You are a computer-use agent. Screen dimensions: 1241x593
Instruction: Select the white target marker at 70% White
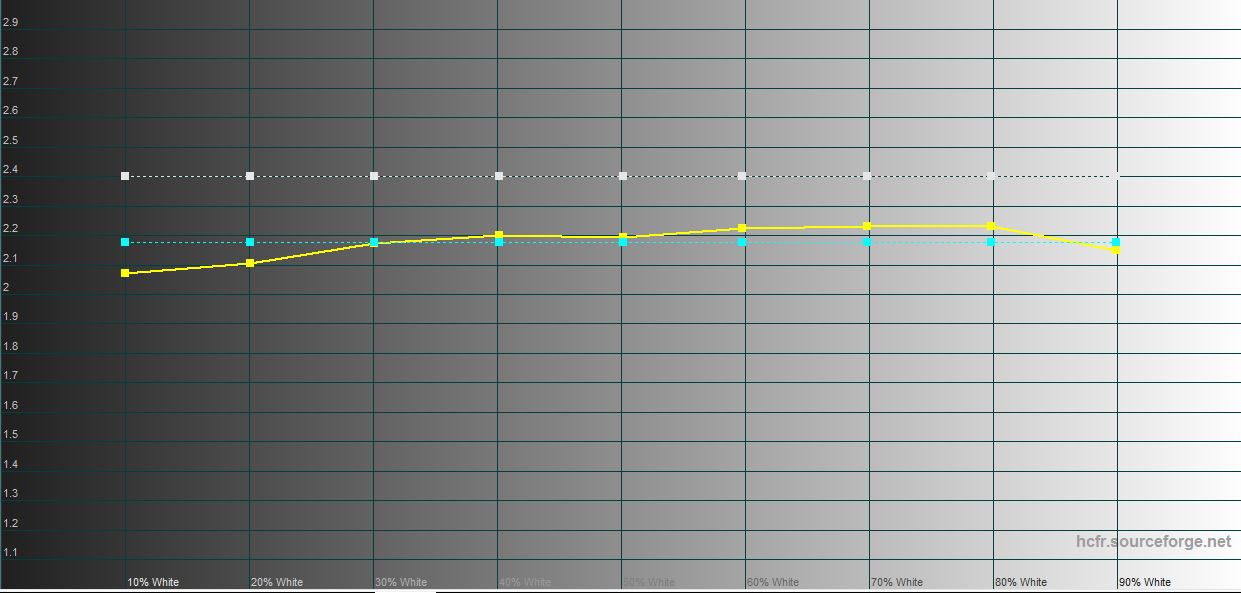tap(867, 176)
